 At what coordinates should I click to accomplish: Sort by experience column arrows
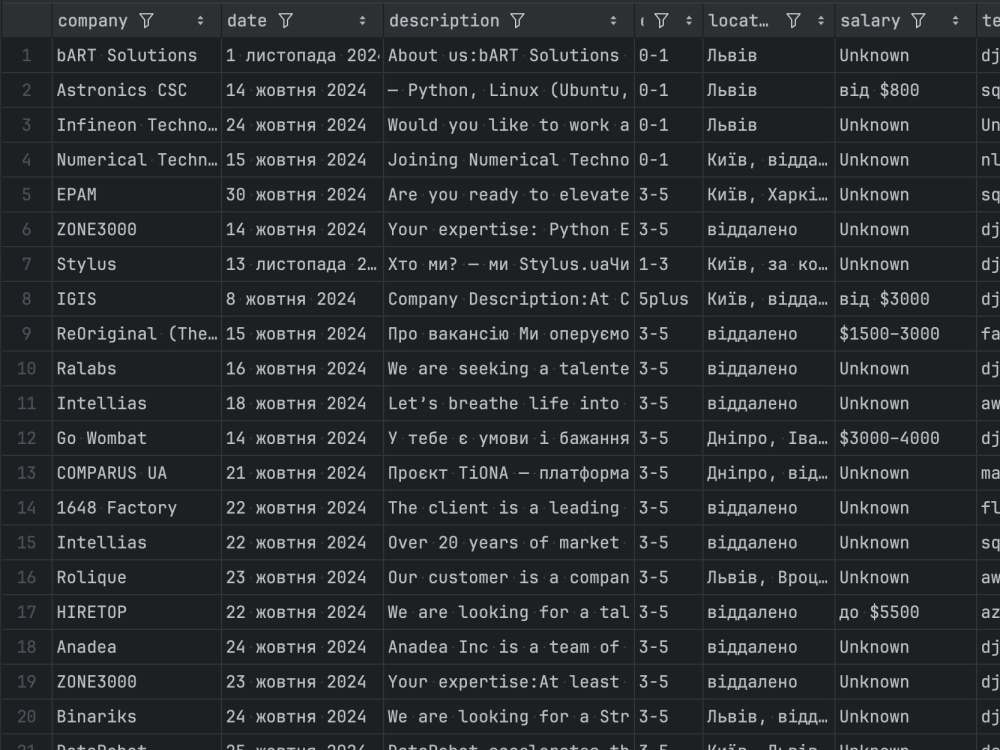[689, 21]
